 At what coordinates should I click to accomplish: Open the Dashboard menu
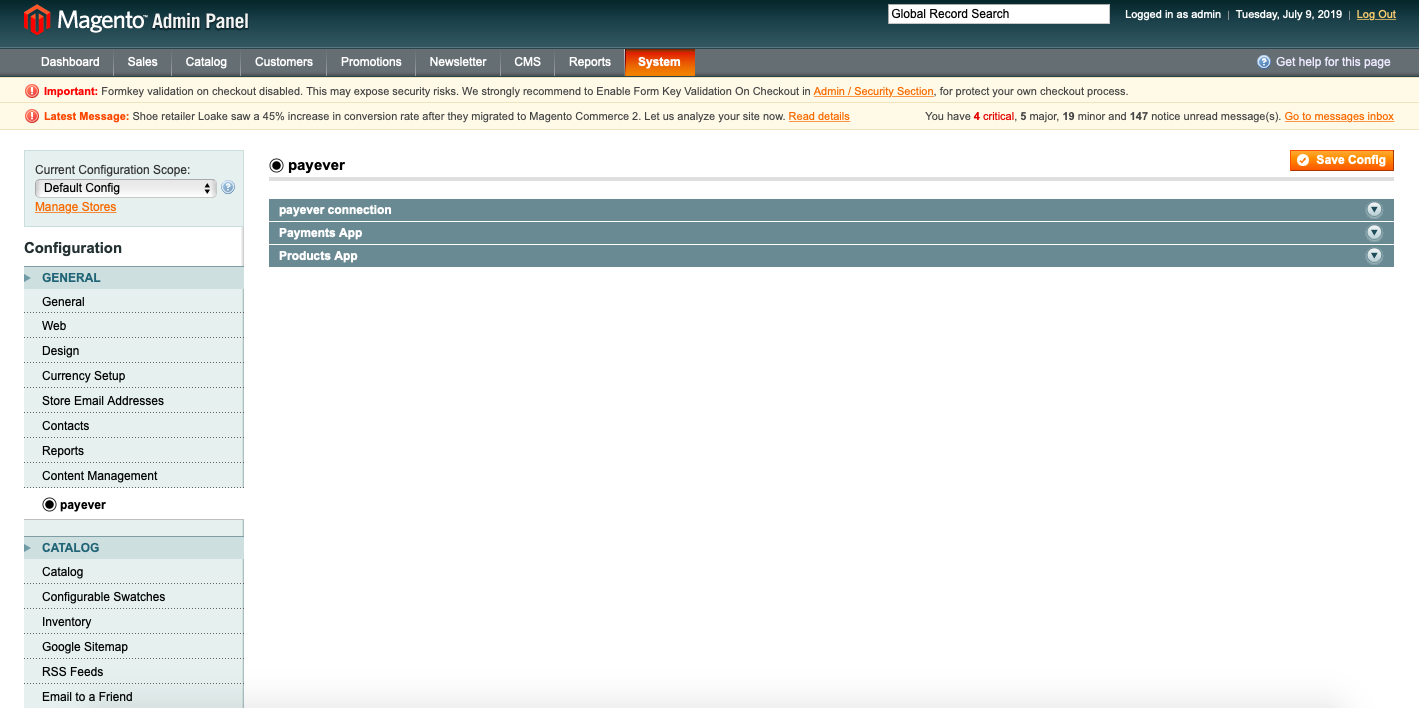pyautogui.click(x=70, y=62)
